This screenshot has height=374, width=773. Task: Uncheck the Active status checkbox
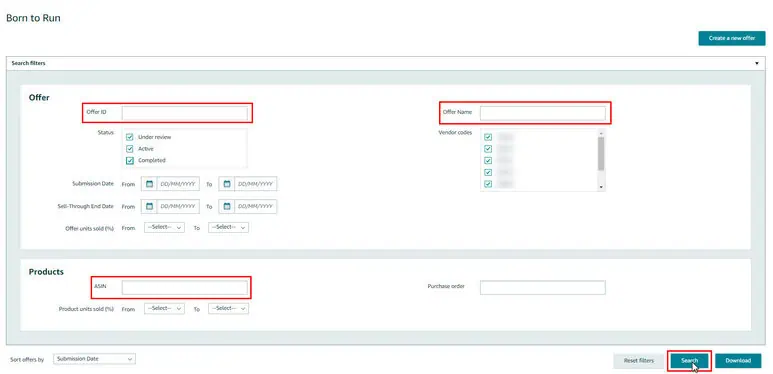coord(130,149)
